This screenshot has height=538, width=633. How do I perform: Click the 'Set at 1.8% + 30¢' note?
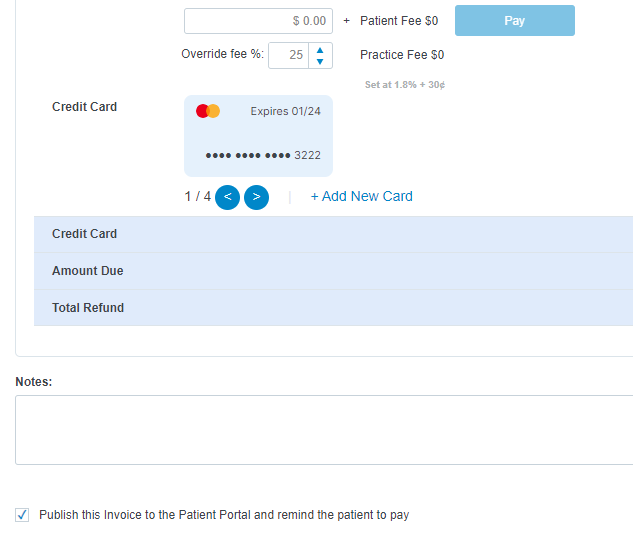(405, 85)
